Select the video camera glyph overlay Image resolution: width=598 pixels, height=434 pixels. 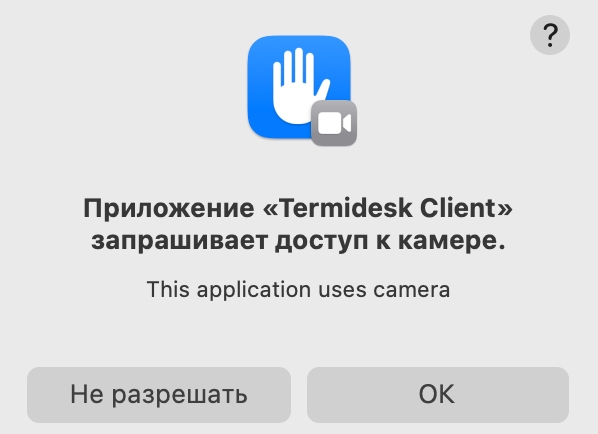(334, 123)
